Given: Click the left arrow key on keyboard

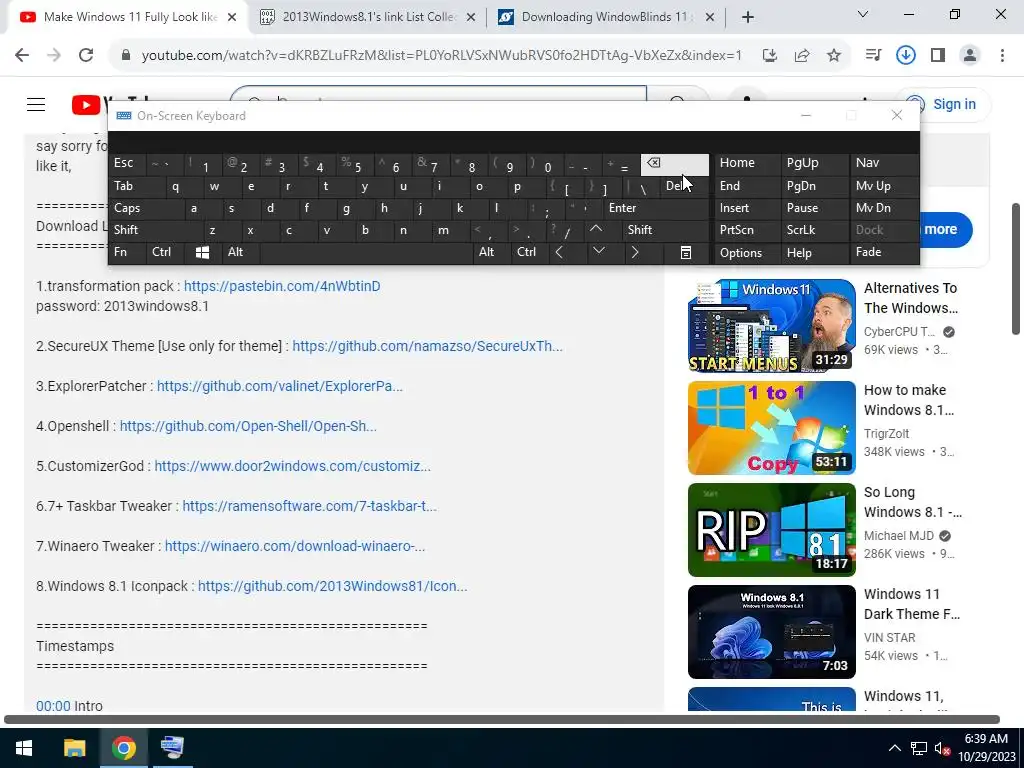Looking at the screenshot, I should pos(559,252).
